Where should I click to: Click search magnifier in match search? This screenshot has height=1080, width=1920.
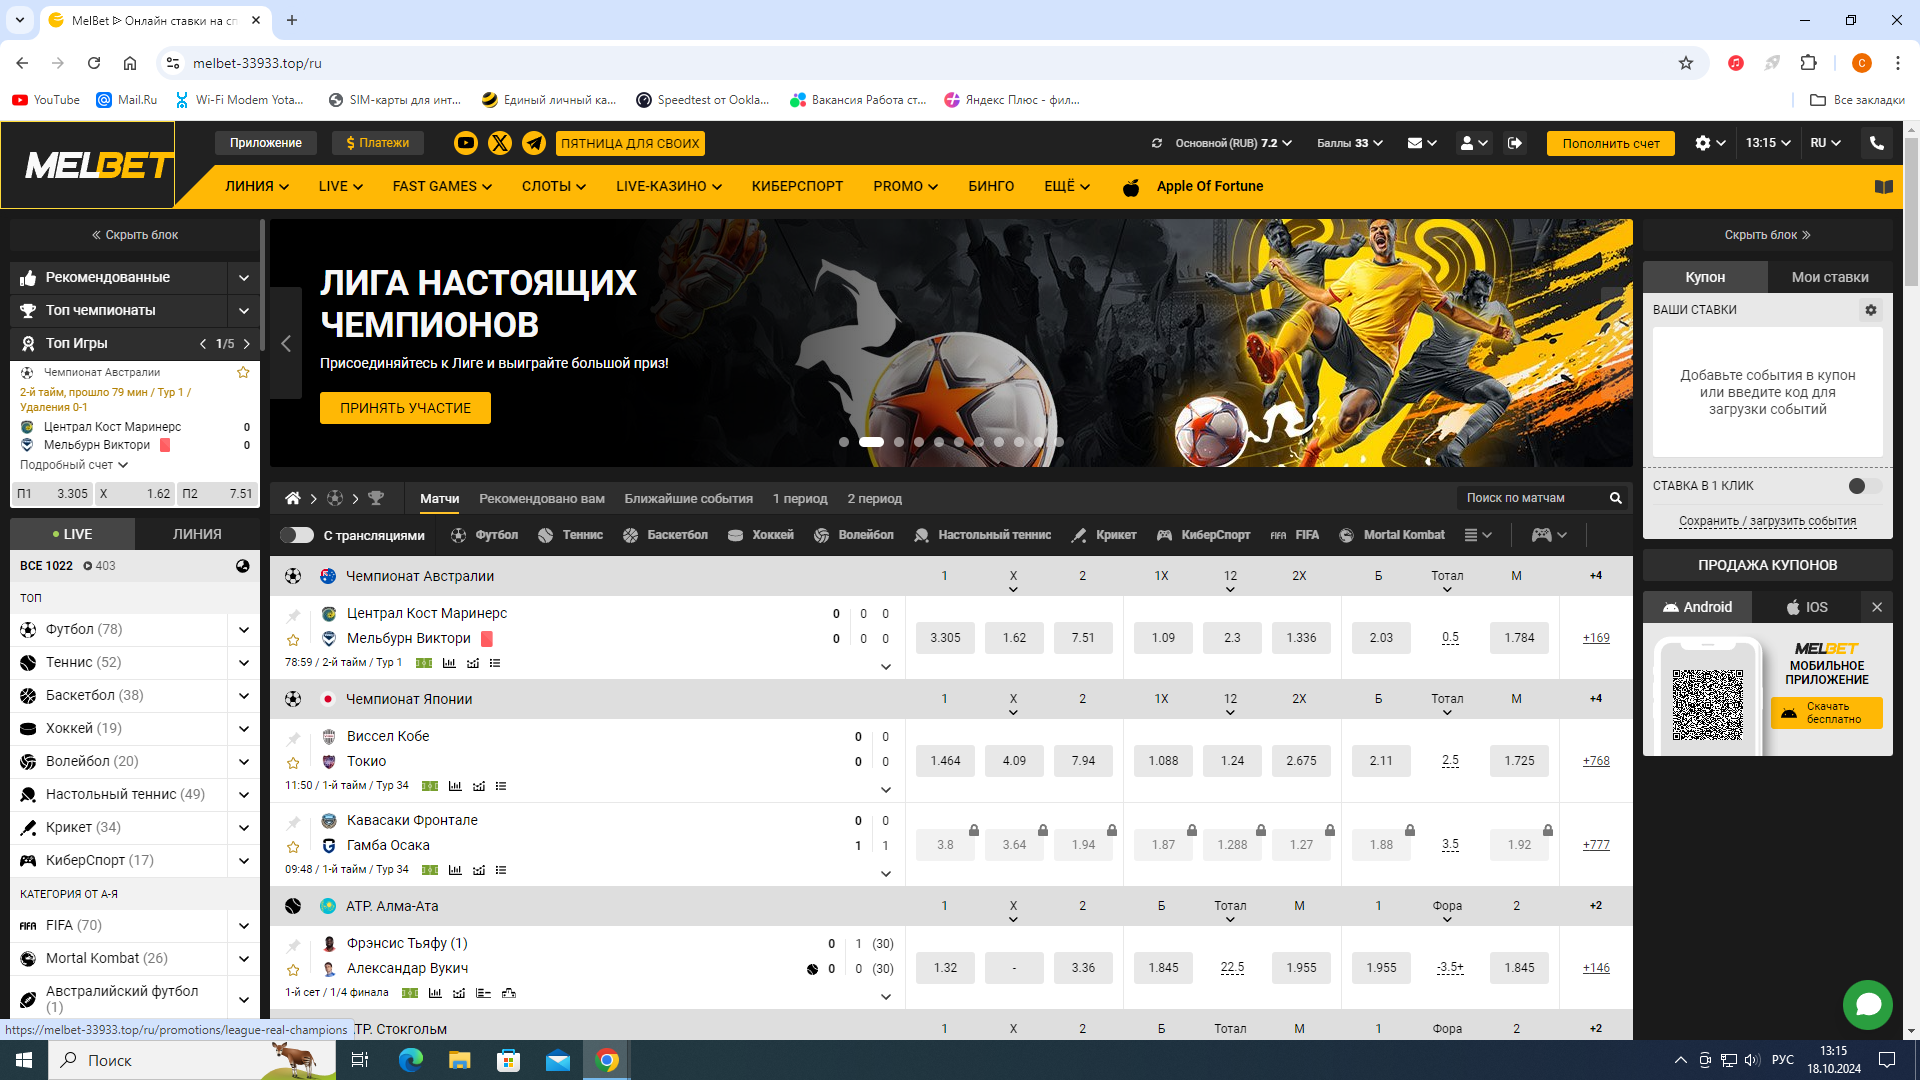tap(1615, 498)
